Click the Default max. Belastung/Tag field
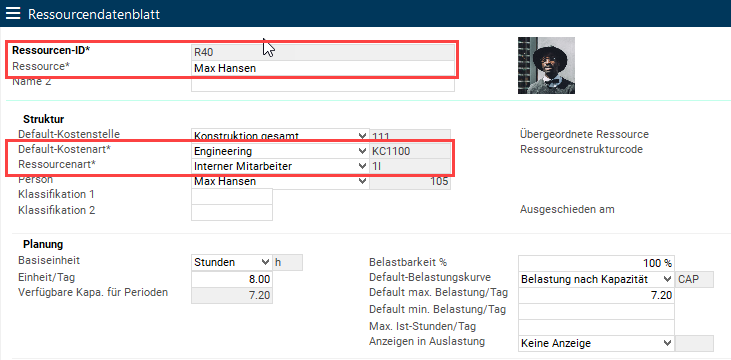 click(596, 296)
